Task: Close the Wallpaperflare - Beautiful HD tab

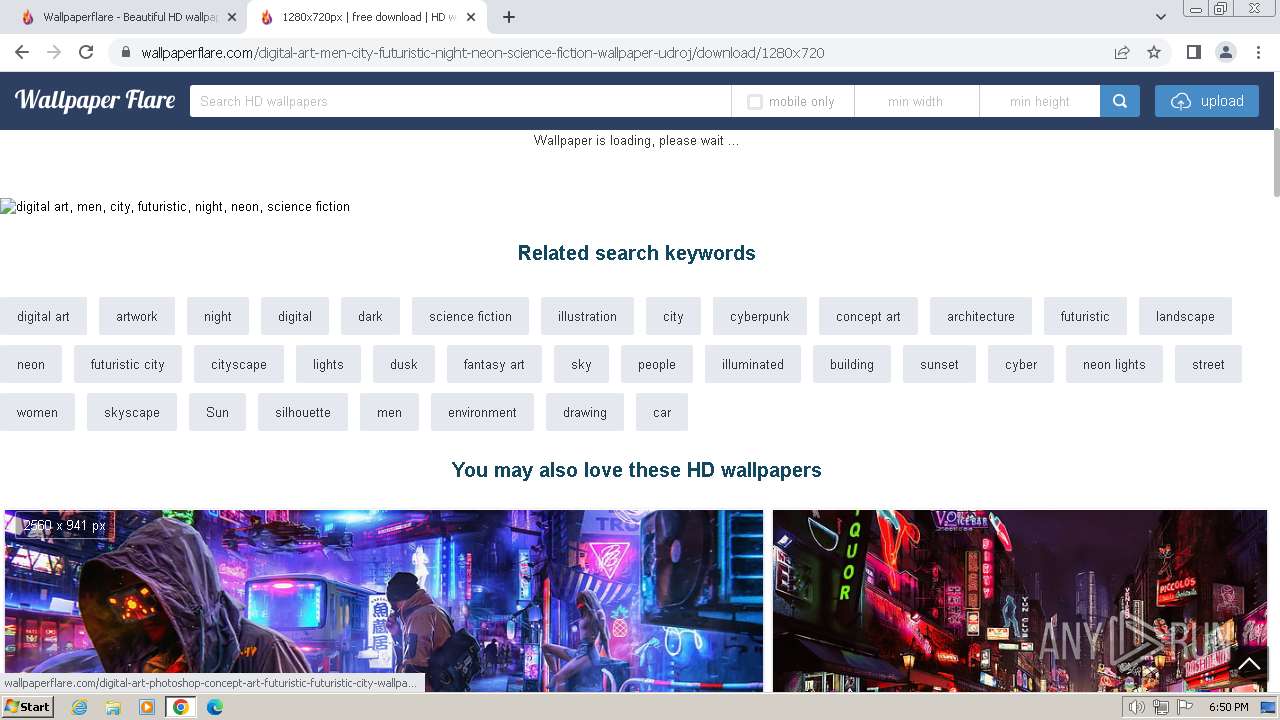Action: [x=232, y=17]
